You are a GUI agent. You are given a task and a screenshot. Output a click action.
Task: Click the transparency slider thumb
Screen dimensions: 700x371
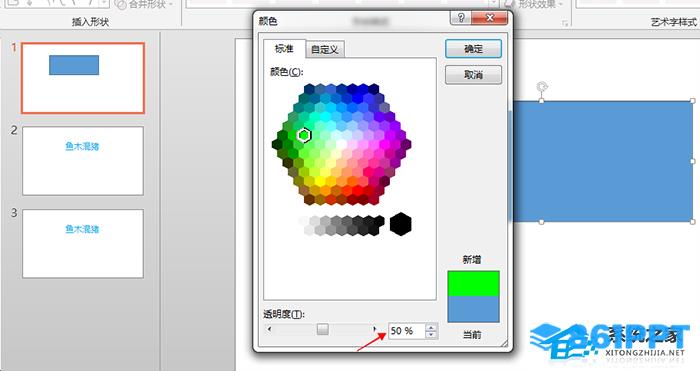(323, 329)
